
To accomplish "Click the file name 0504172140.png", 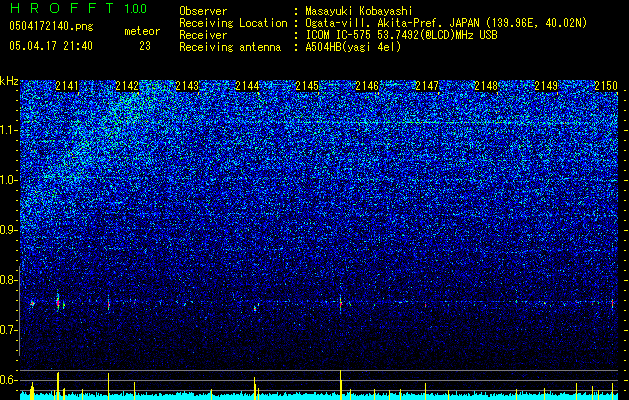I will point(51,26).
